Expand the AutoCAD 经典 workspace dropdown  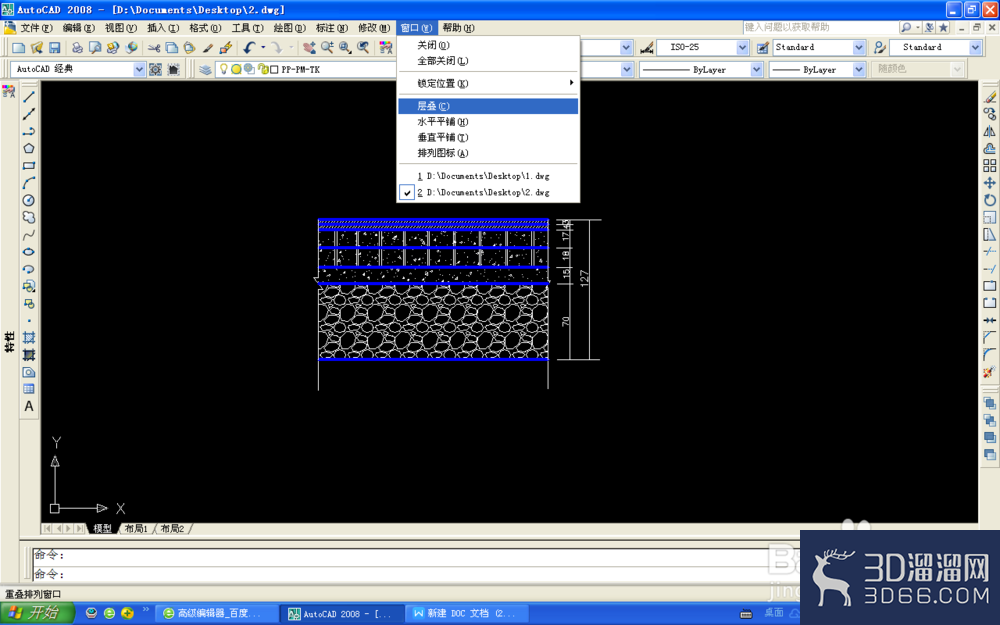139,70
